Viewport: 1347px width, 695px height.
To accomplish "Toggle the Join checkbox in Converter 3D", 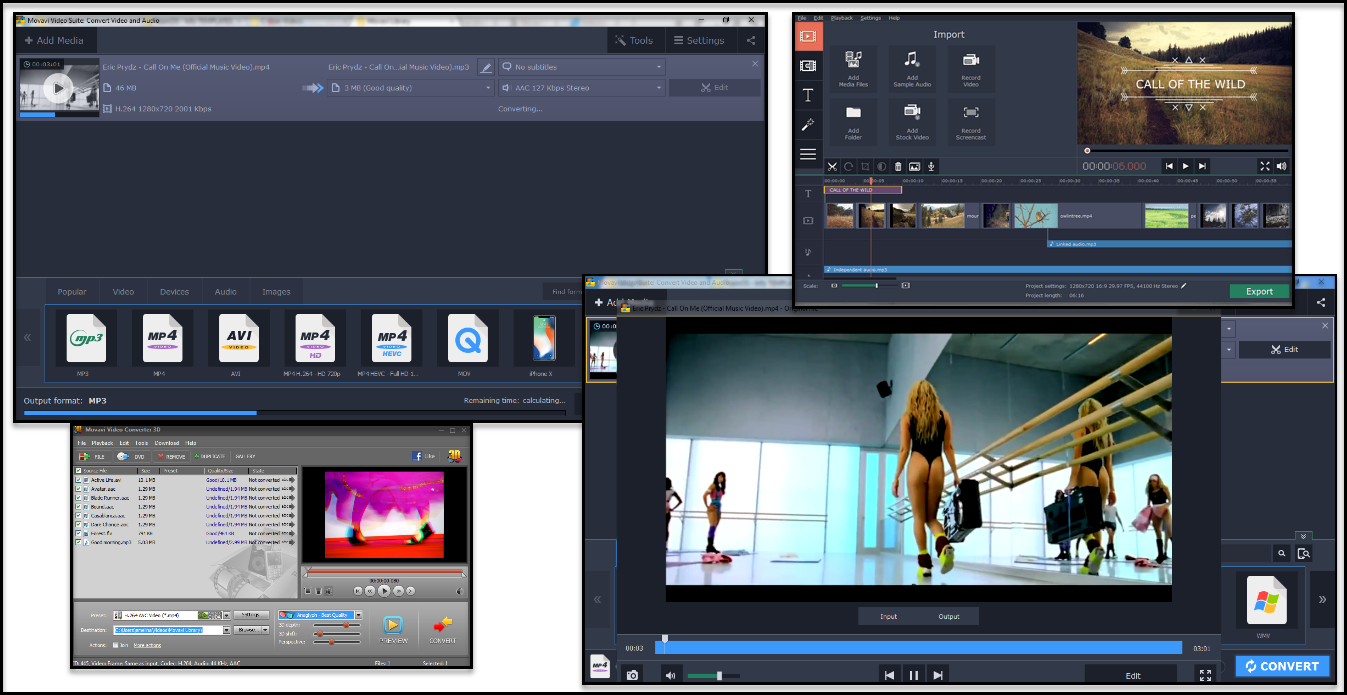I will (116, 645).
